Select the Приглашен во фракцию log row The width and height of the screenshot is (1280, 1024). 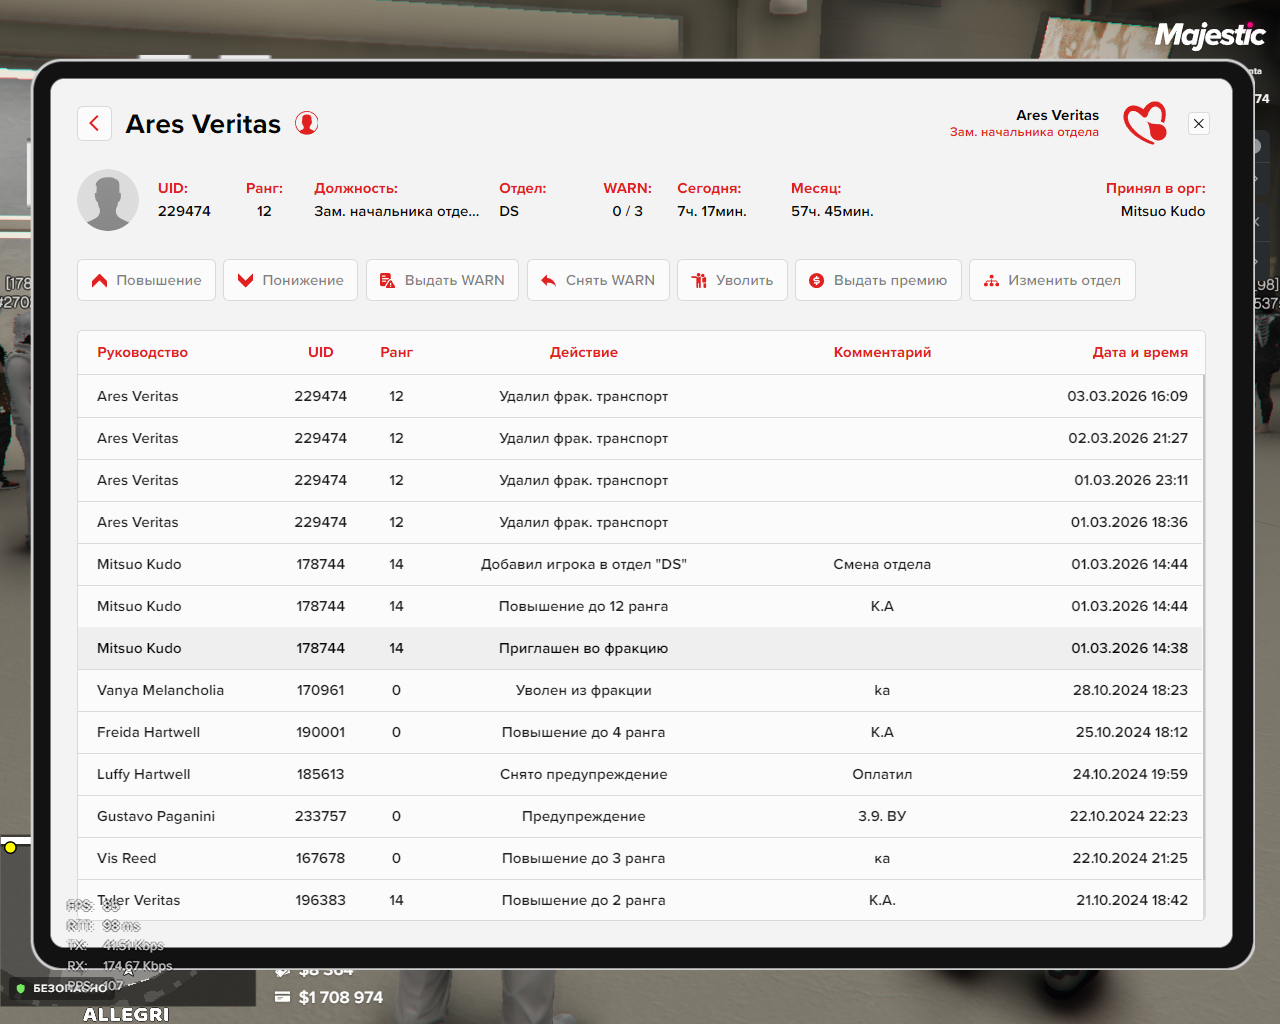click(x=583, y=648)
